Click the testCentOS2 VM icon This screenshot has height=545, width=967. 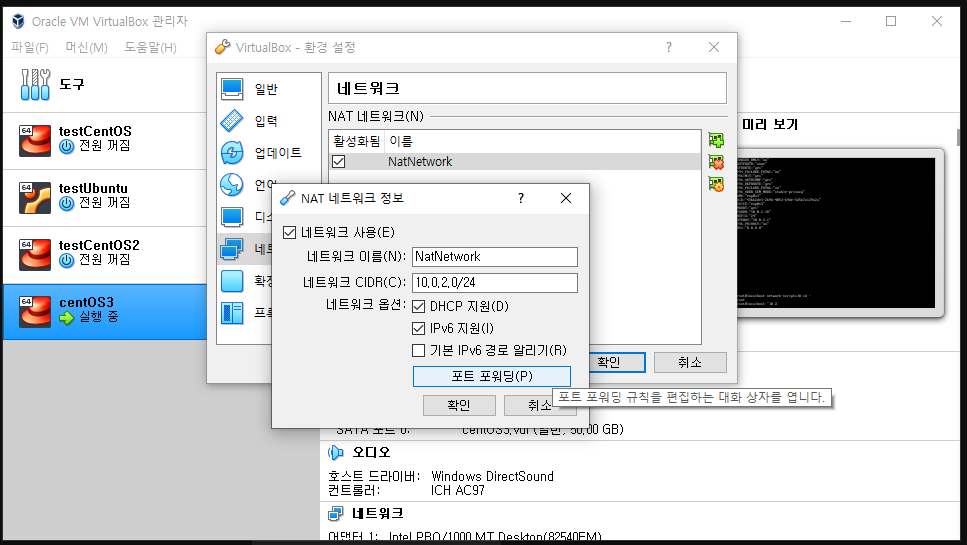pos(35,255)
